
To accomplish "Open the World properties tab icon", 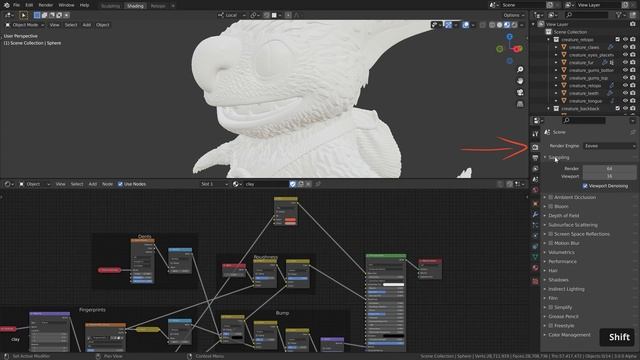I will [x=535, y=190].
